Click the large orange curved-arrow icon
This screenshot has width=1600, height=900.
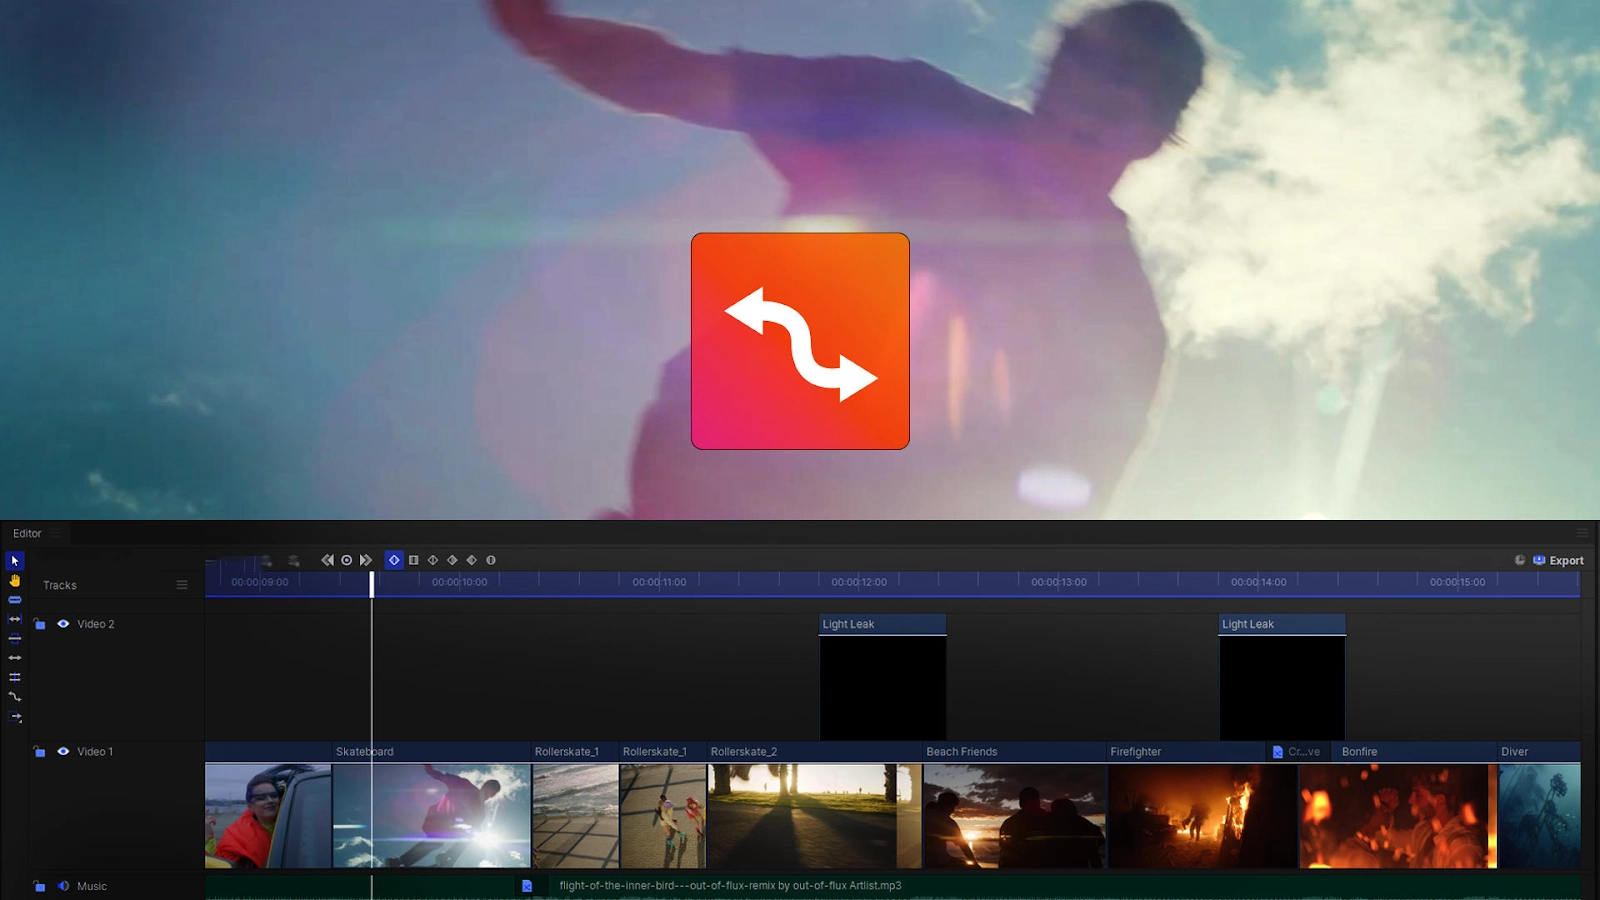pyautogui.click(x=800, y=341)
